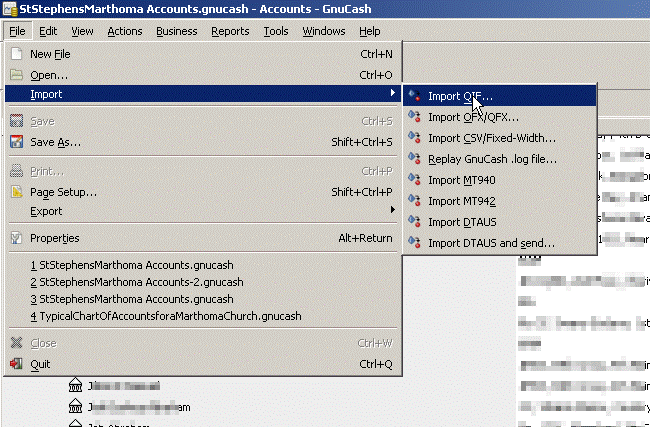Click the icon beside Import QIF
The height and width of the screenshot is (427, 650).
[414, 96]
